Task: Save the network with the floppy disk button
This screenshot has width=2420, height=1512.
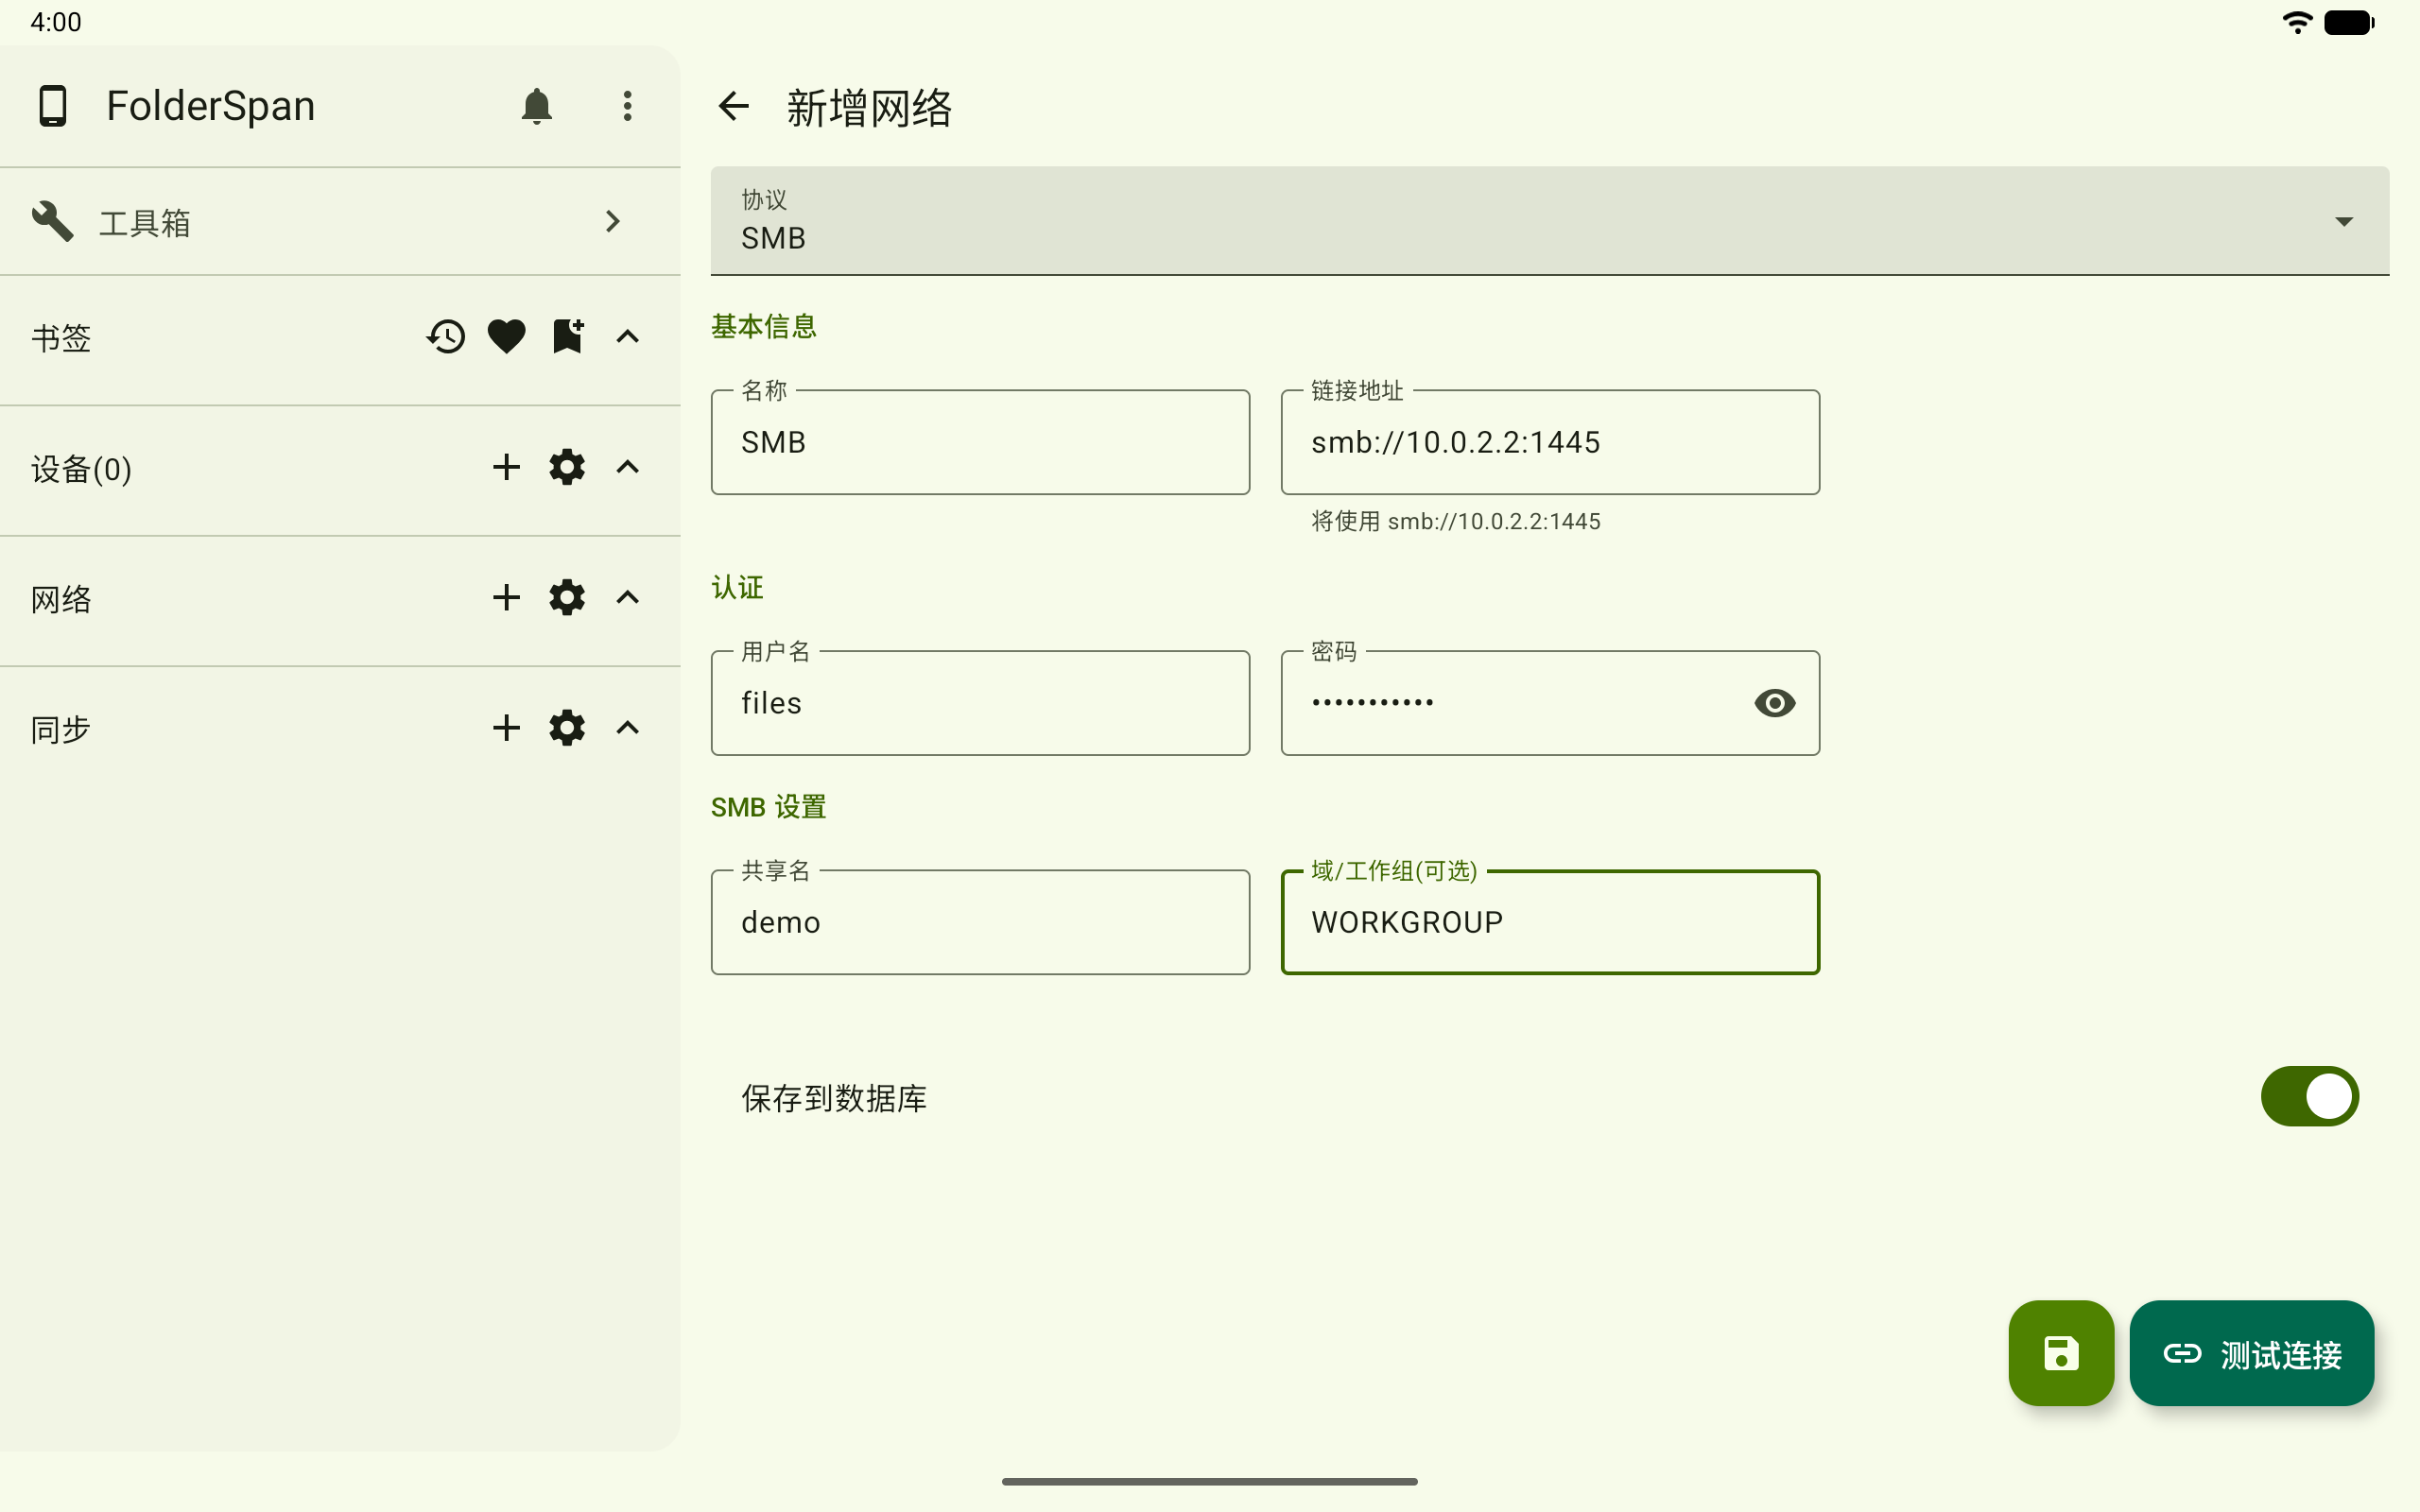Action: [2060, 1353]
